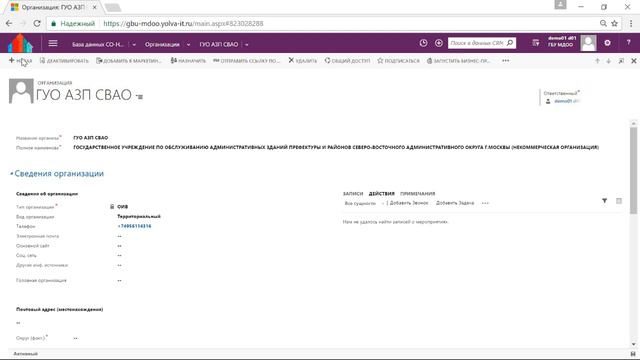Click Организации in the navigation bar
The width and height of the screenshot is (640, 360).
(162, 44)
